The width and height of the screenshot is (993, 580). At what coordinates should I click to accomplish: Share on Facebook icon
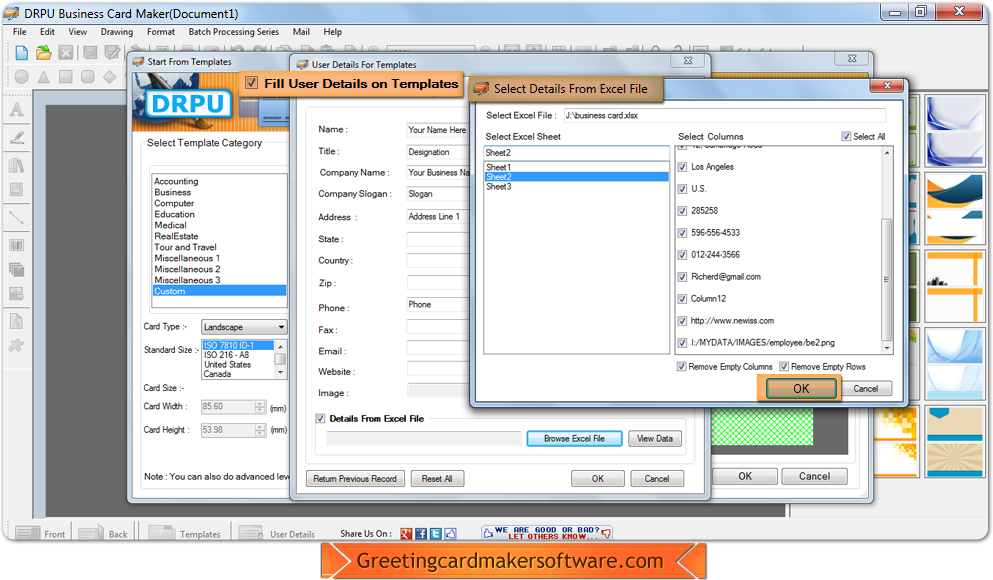point(421,534)
